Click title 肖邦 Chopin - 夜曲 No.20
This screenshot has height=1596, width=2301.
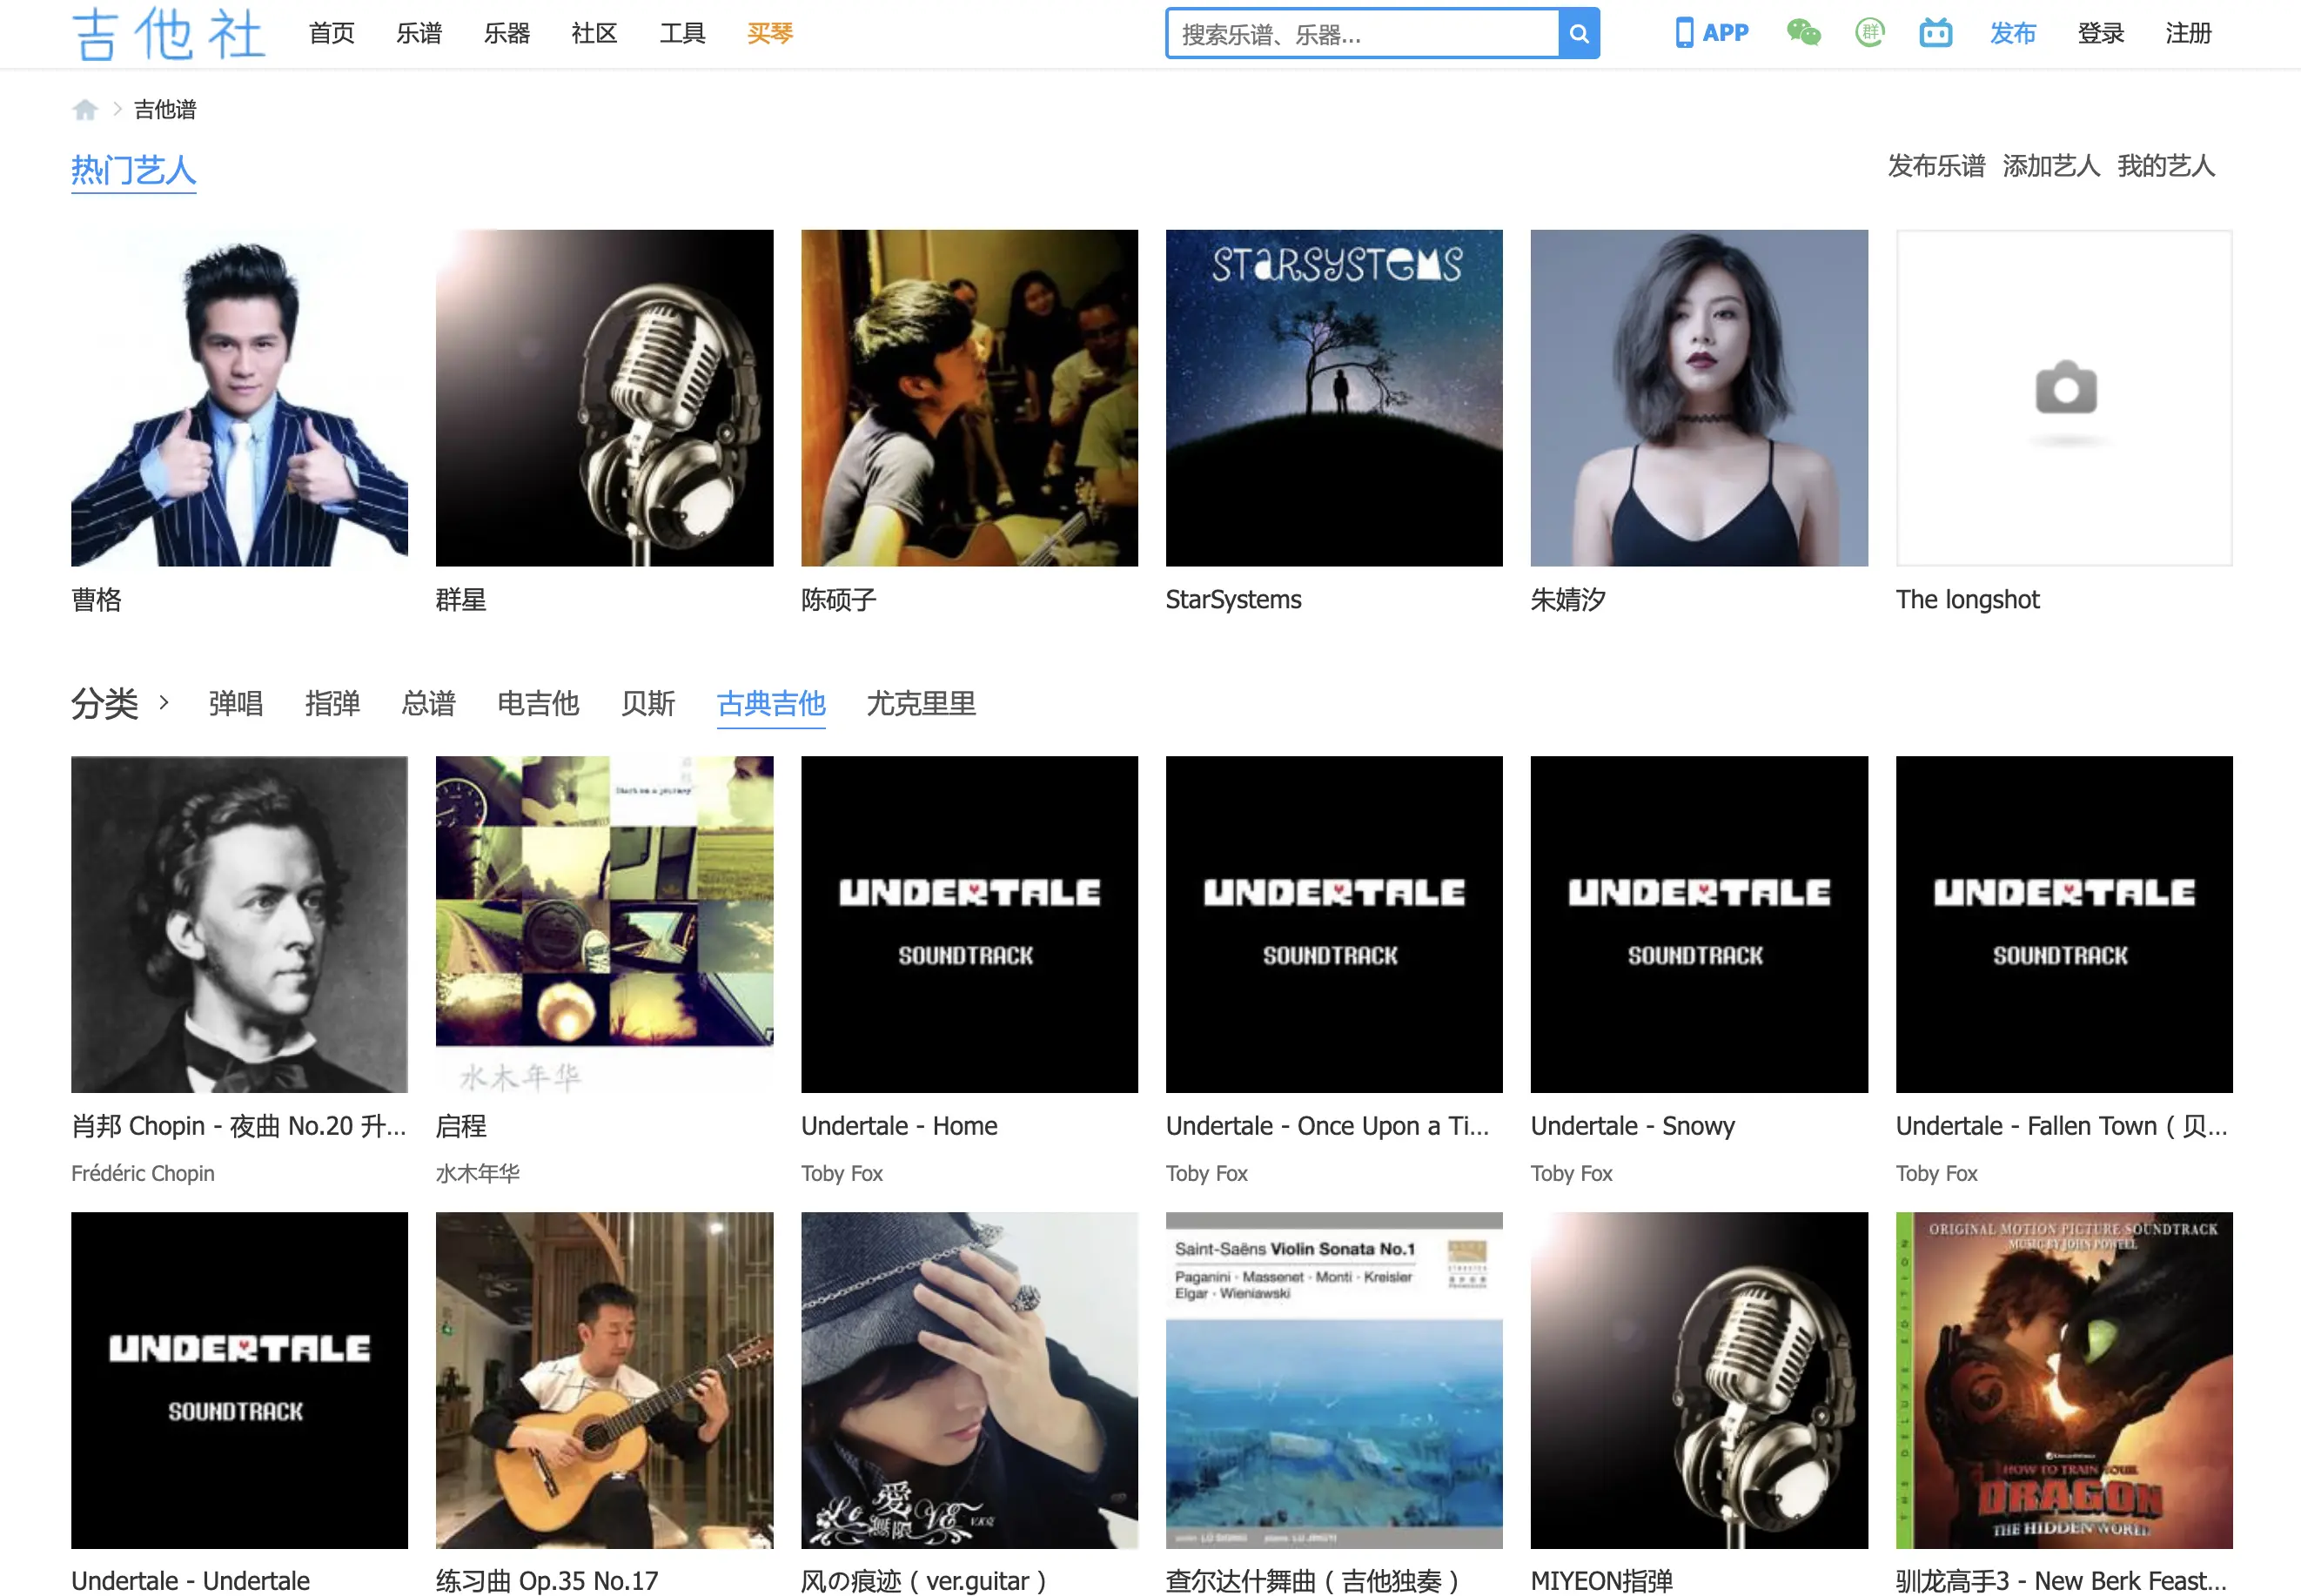[x=239, y=1126]
